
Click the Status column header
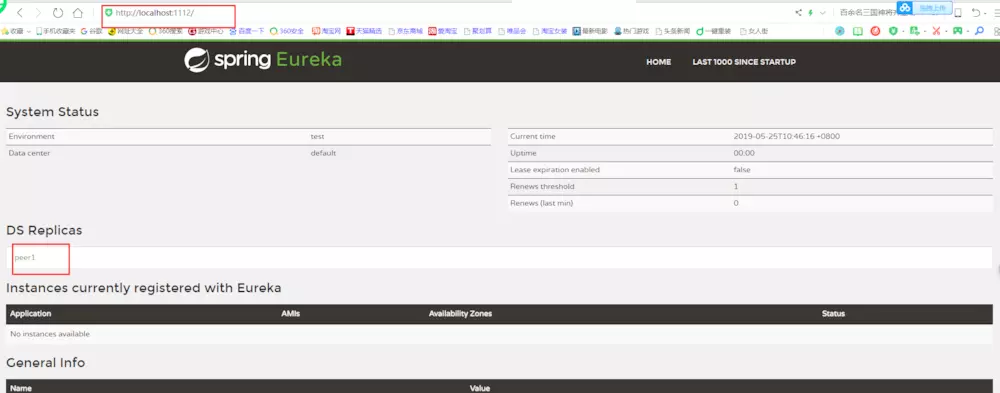[x=834, y=313]
